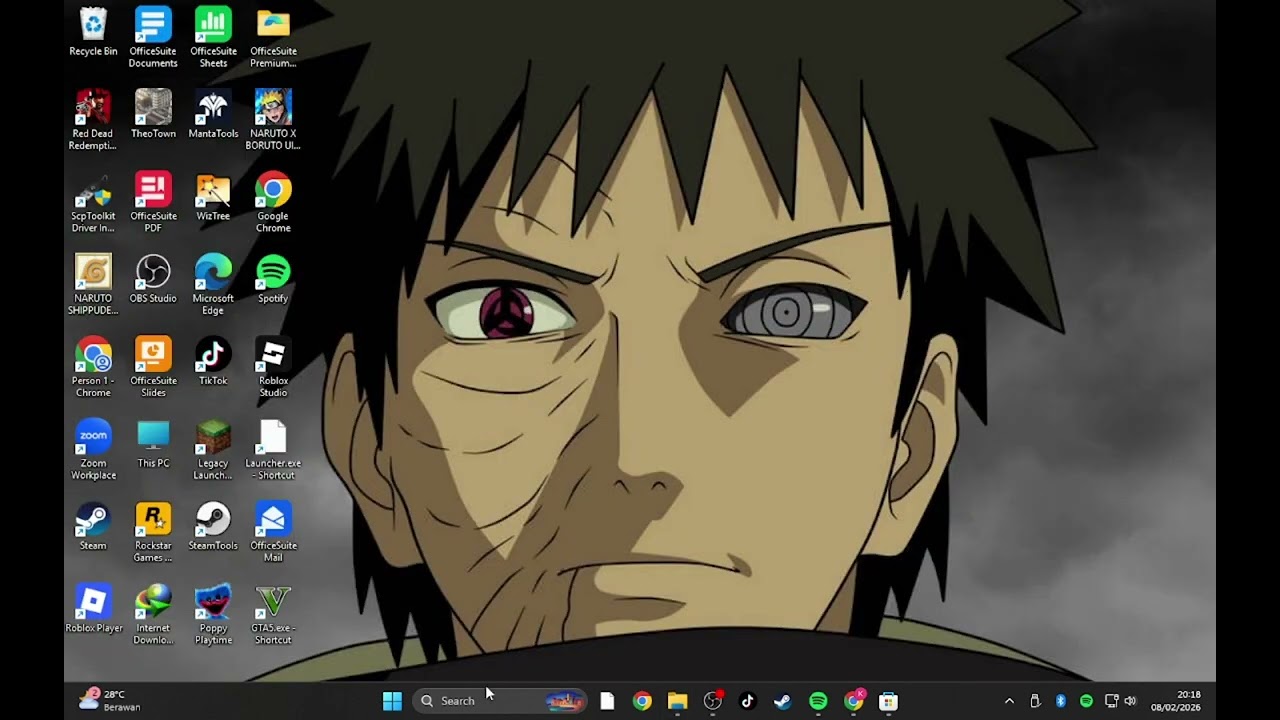Screen dimensions: 1280x720
Task: Select the GTA5.exe - Shortcut desktop icon
Action: point(273,615)
